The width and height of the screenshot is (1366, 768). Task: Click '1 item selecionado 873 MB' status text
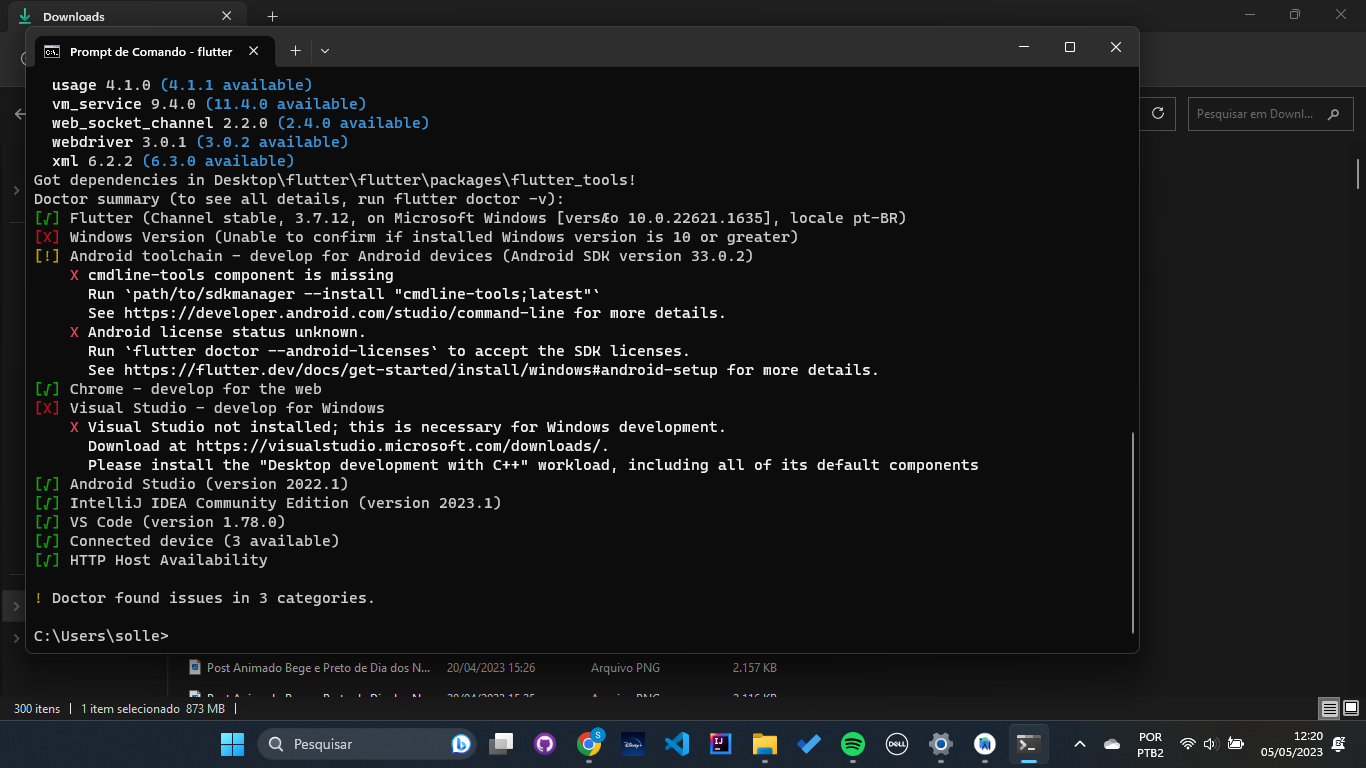153,709
